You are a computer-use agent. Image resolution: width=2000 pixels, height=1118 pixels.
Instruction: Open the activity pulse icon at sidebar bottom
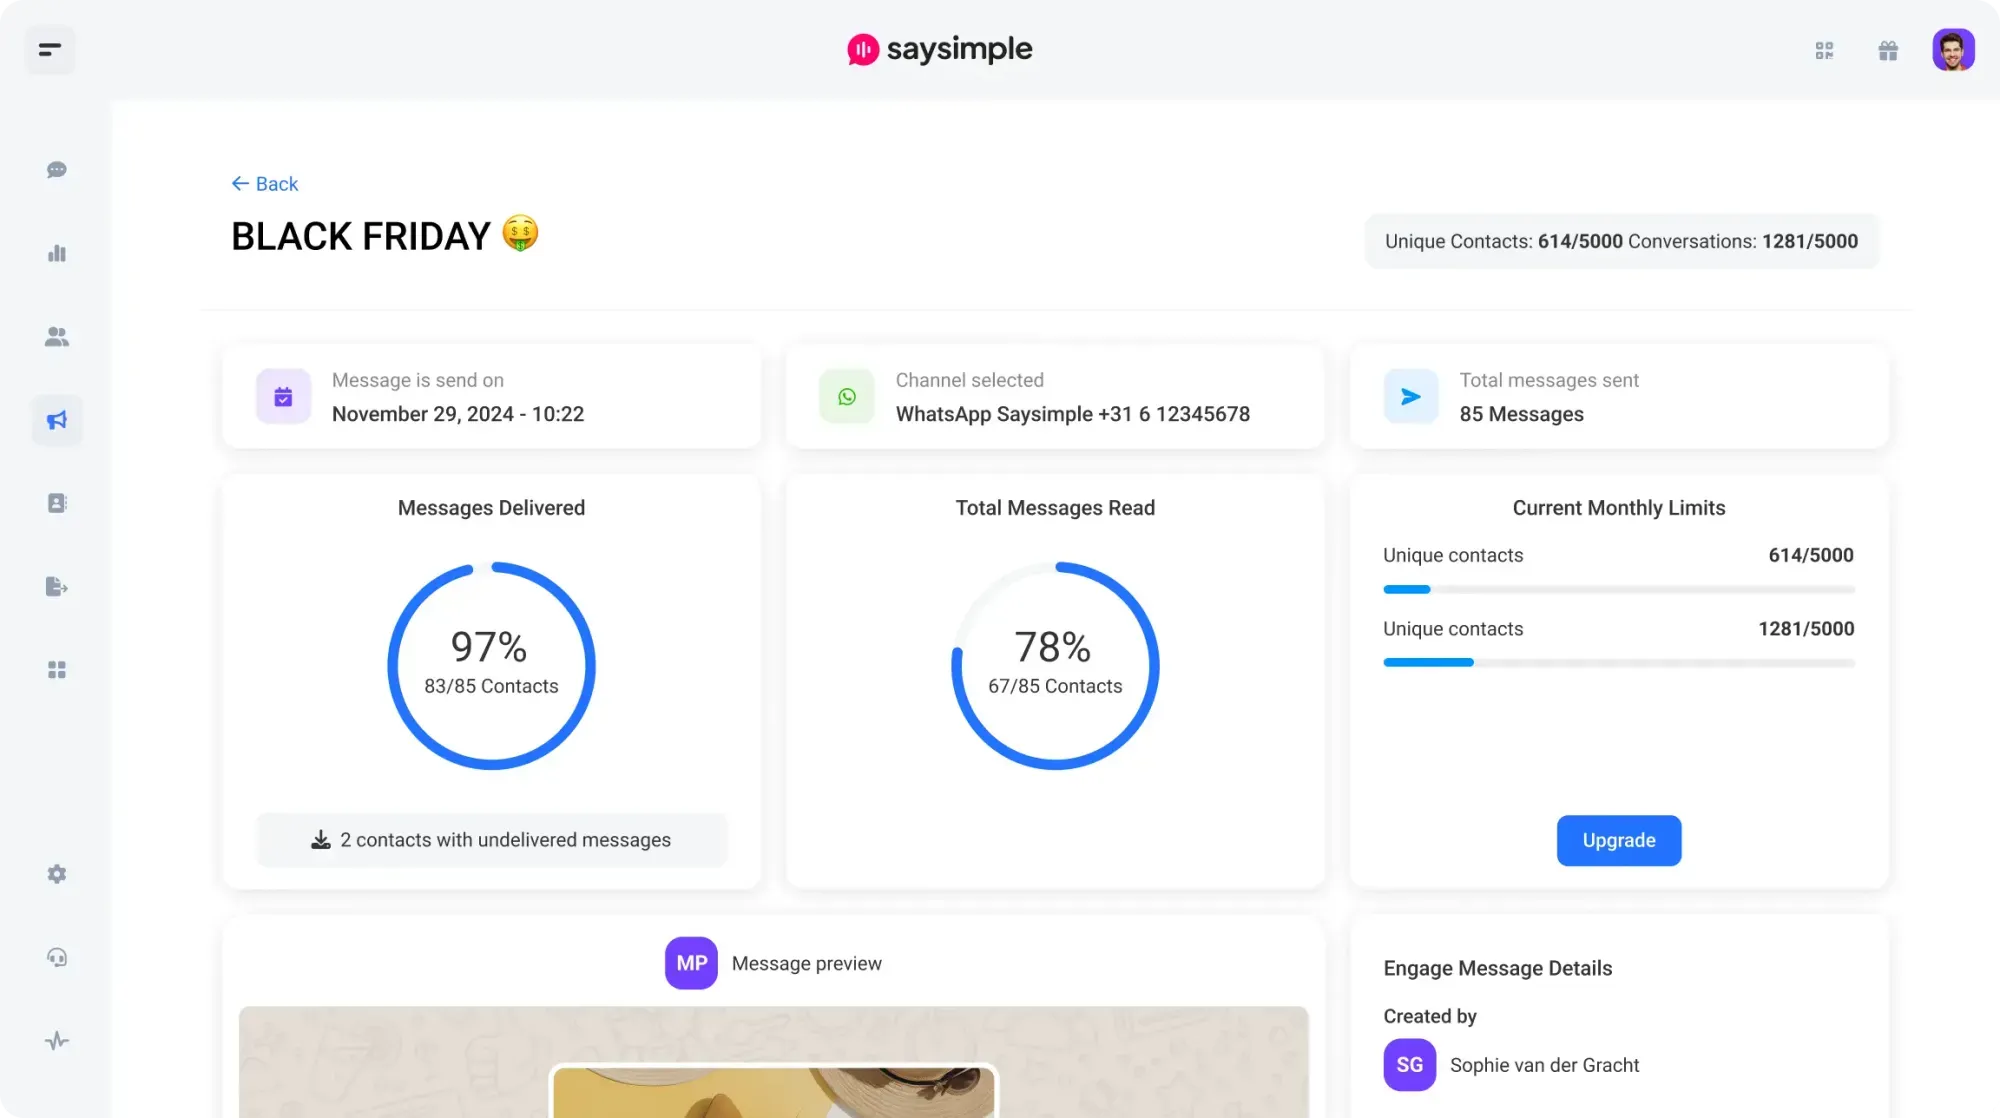coord(57,1040)
